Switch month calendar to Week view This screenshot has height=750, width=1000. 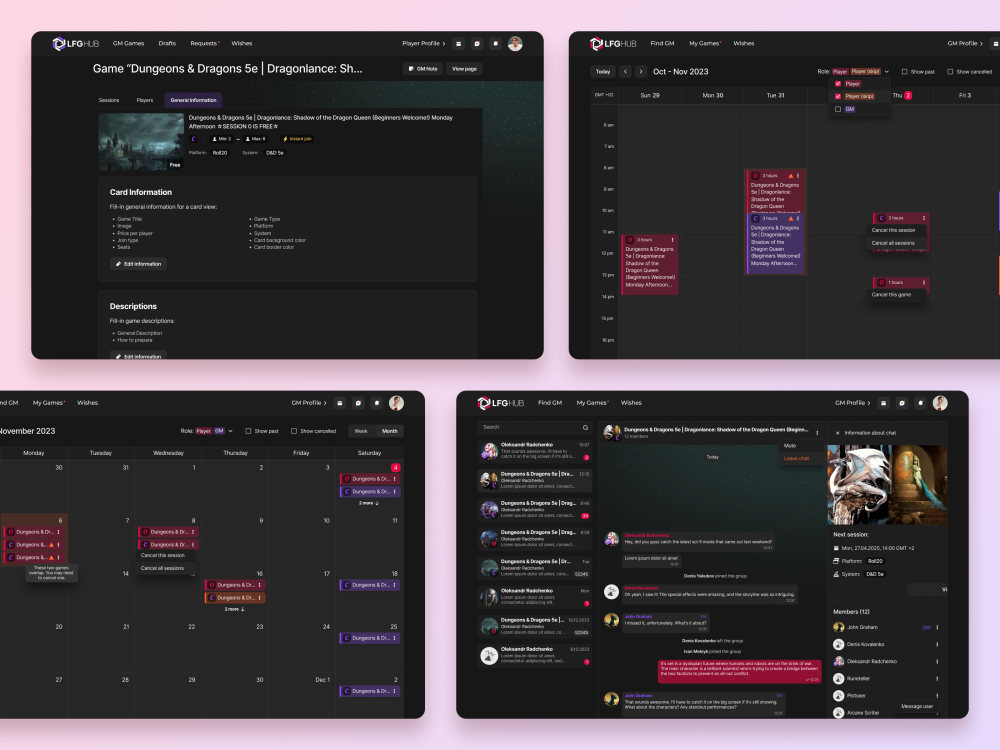[x=361, y=431]
